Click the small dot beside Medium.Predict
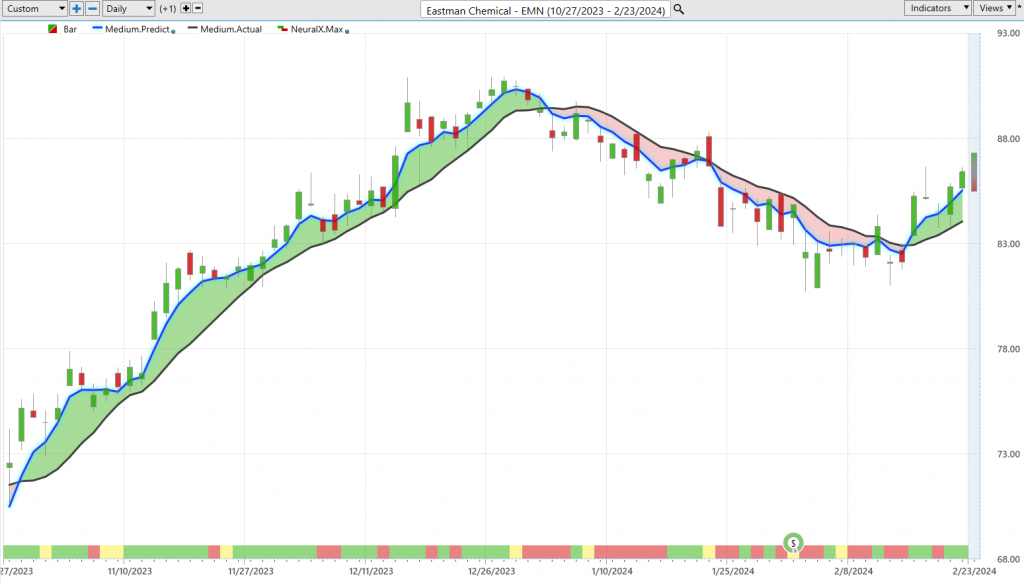Screen dimensions: 1024x583 pos(173,31)
